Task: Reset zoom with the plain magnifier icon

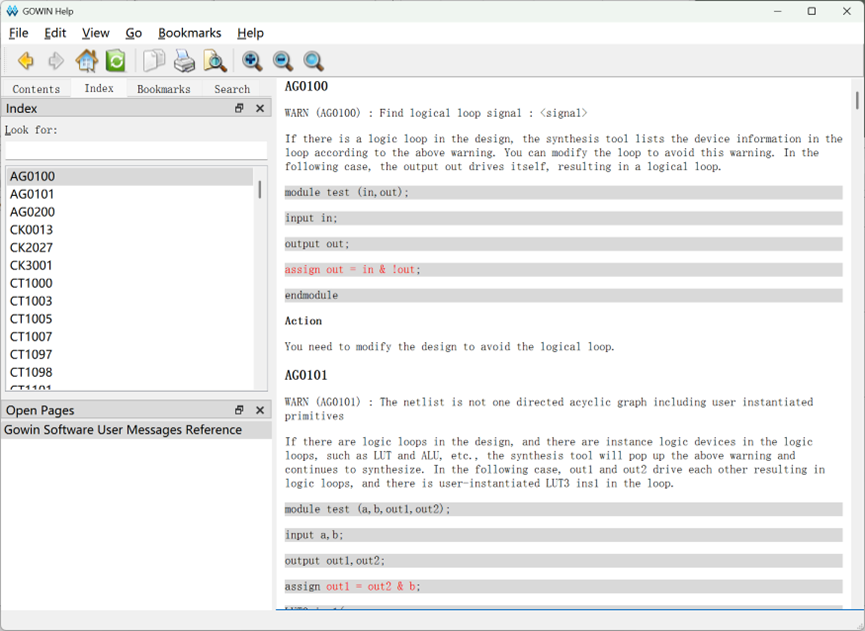Action: 313,61
